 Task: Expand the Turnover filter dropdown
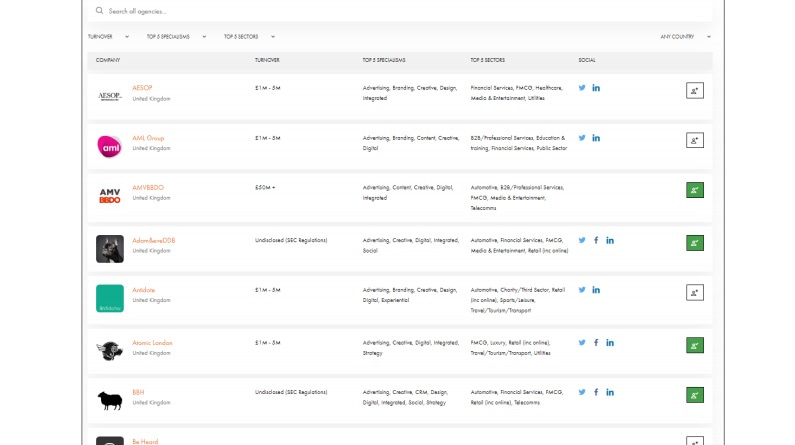click(108, 36)
